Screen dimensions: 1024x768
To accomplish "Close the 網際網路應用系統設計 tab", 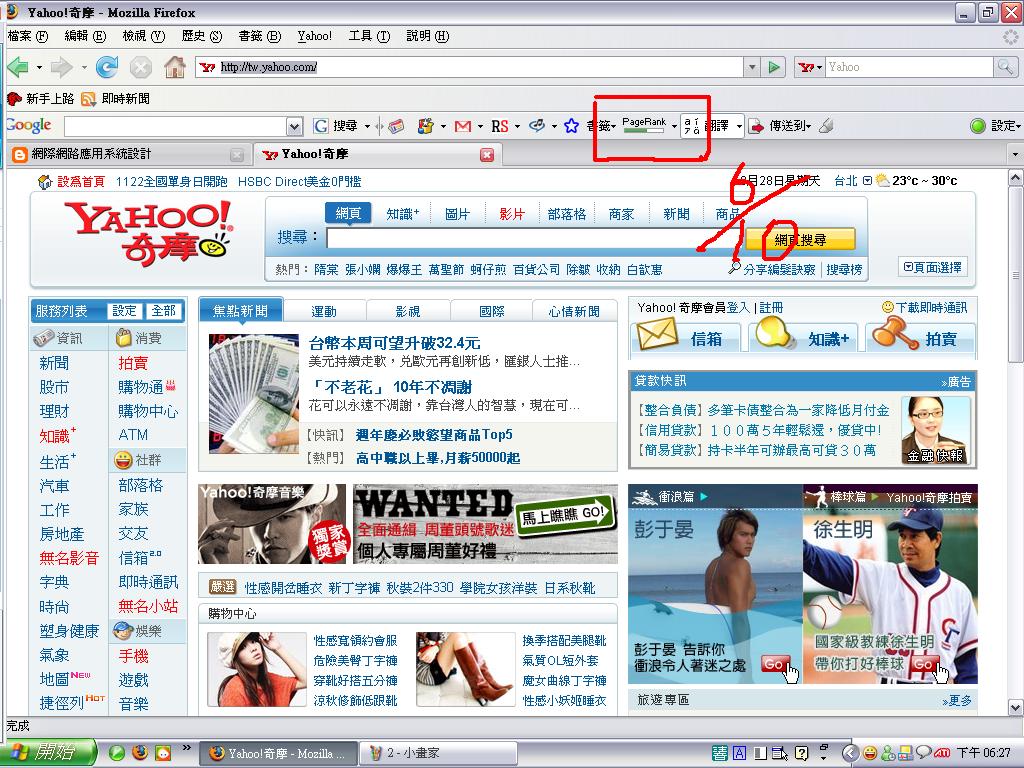I will [x=237, y=155].
